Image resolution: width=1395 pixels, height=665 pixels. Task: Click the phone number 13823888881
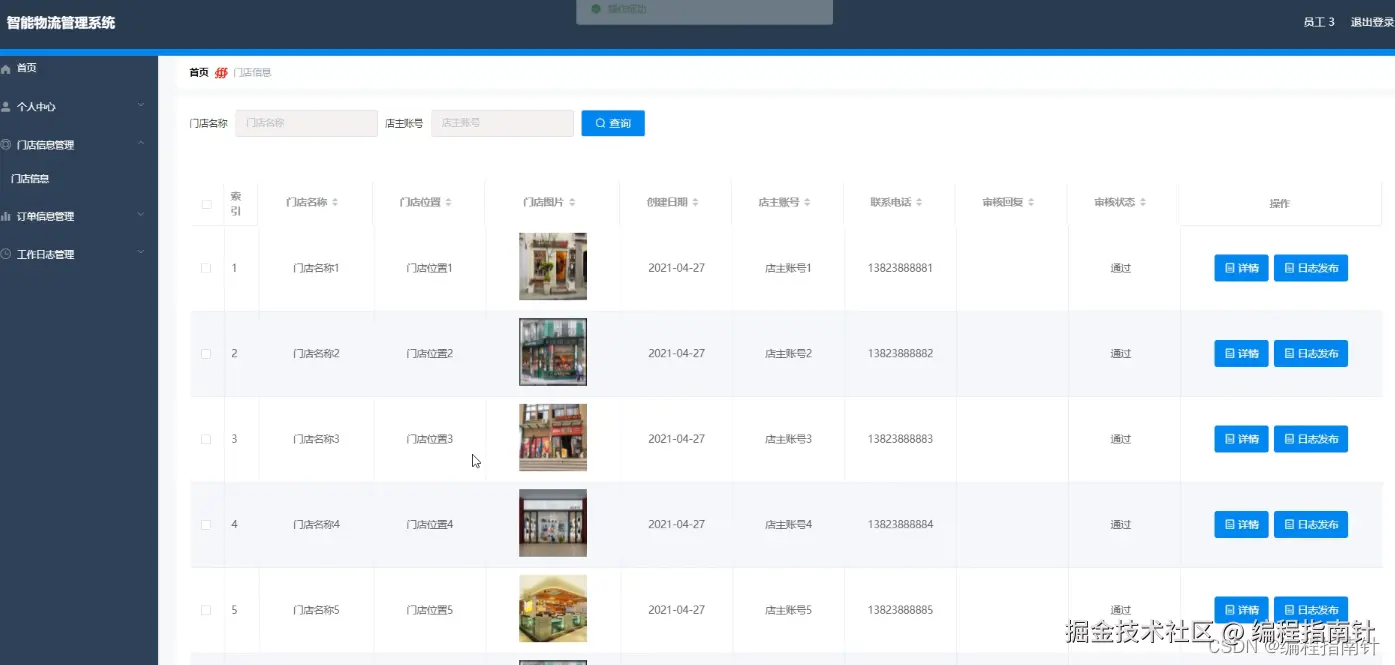pyautogui.click(x=900, y=268)
